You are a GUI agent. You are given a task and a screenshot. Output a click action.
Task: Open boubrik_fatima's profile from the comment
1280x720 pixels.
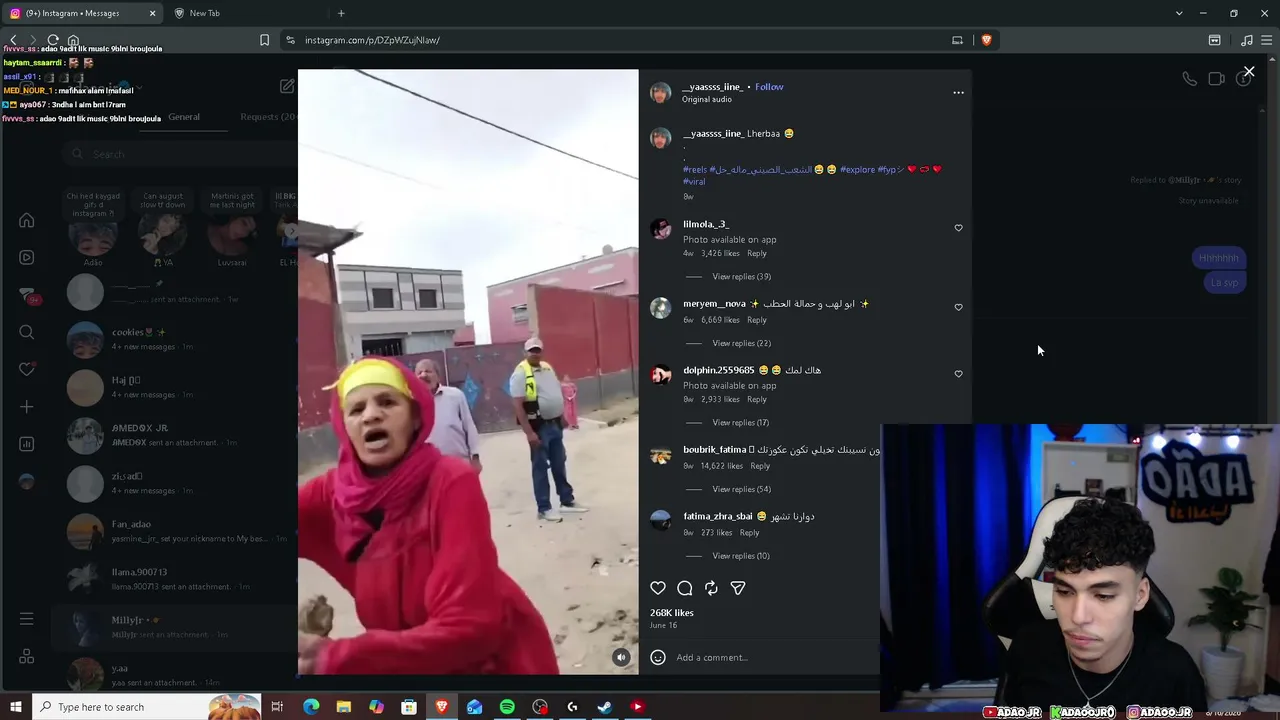pyautogui.click(x=715, y=450)
